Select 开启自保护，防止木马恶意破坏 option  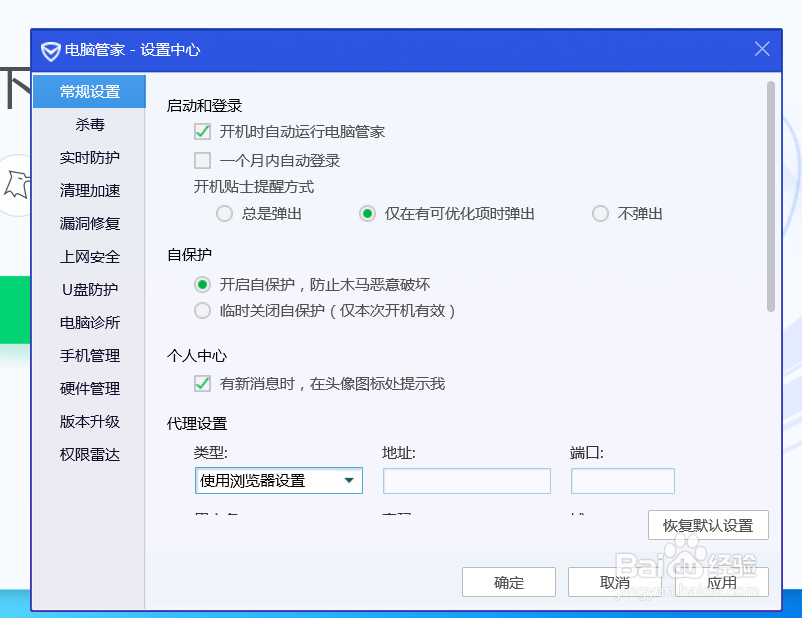[x=203, y=284]
